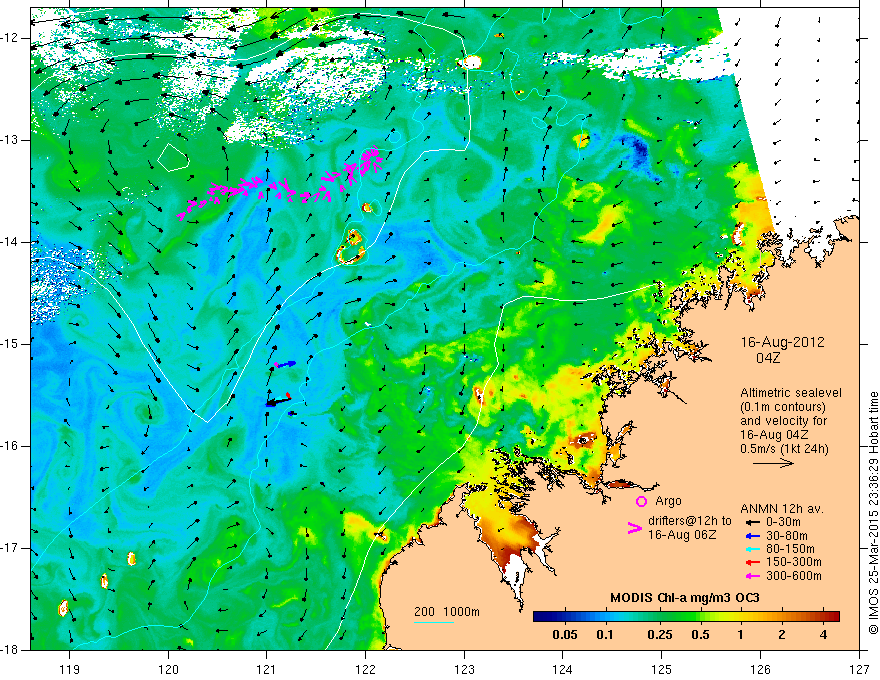
Task: Click the longitude axis label '125'
Action: pyautogui.click(x=662, y=669)
